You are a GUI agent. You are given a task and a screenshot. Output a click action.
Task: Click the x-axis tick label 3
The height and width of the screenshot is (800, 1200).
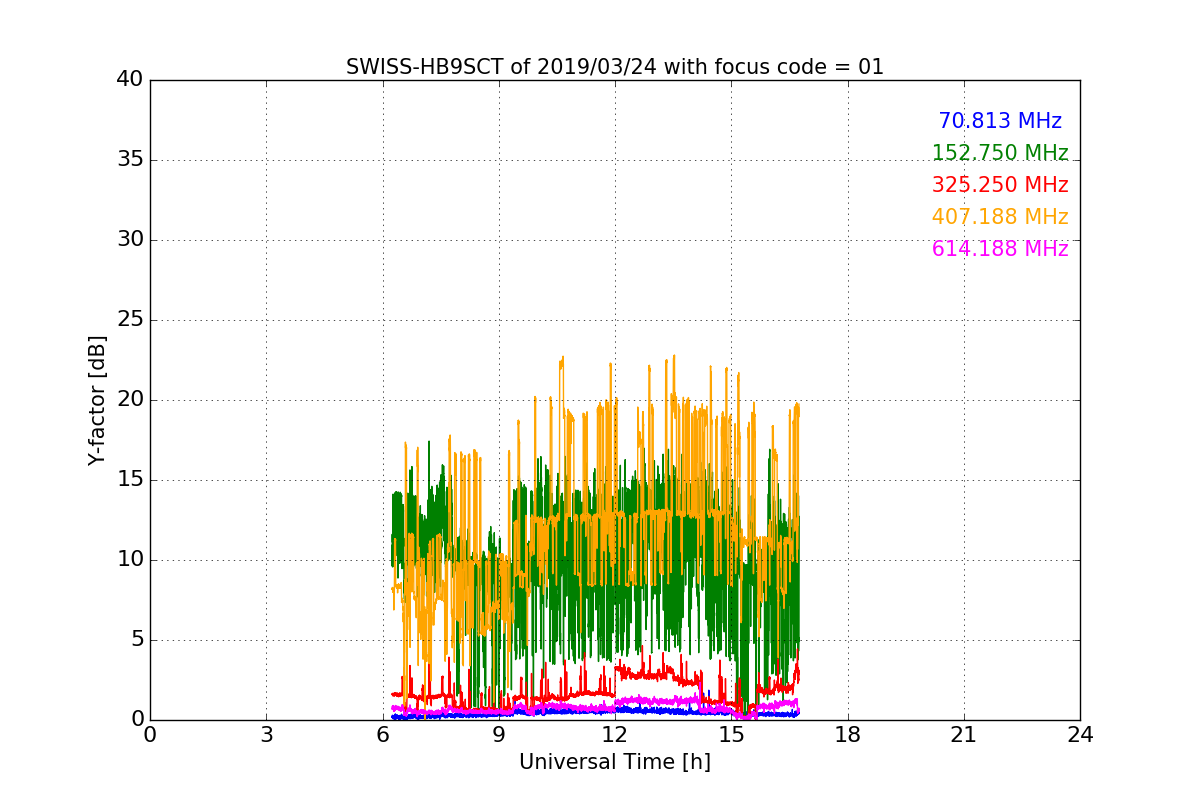[x=266, y=734]
